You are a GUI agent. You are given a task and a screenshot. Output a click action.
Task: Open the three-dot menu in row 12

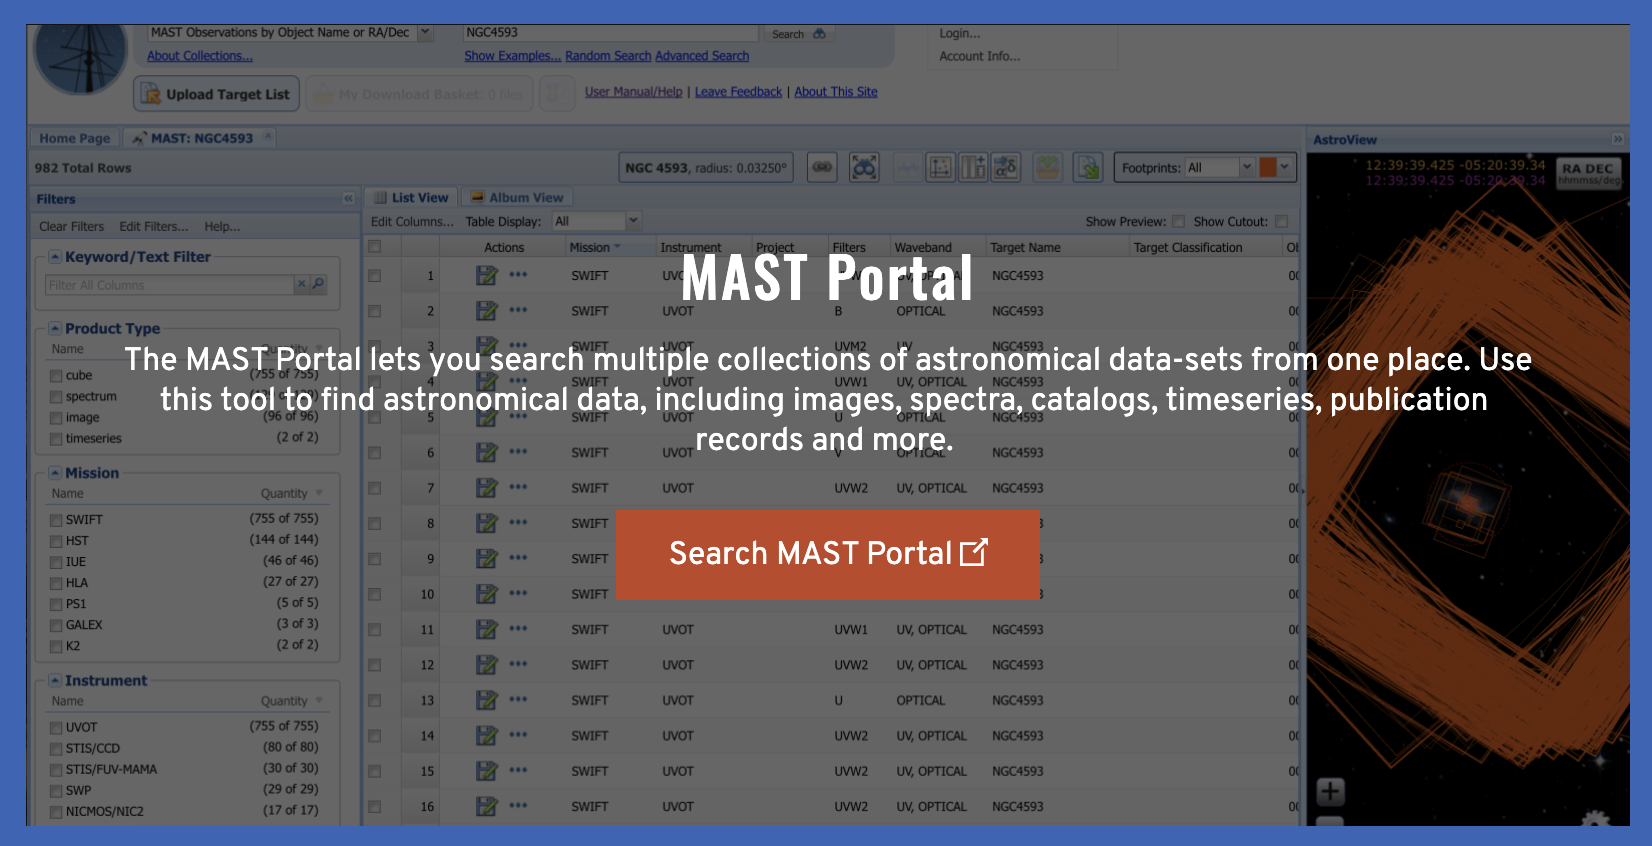pyautogui.click(x=518, y=664)
